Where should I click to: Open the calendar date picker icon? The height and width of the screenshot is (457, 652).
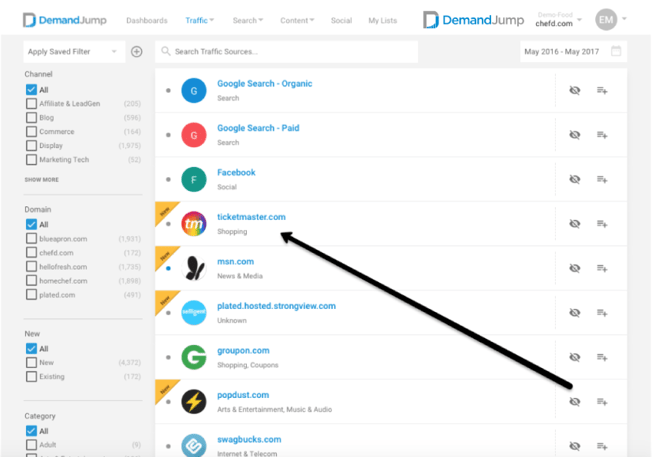616,51
